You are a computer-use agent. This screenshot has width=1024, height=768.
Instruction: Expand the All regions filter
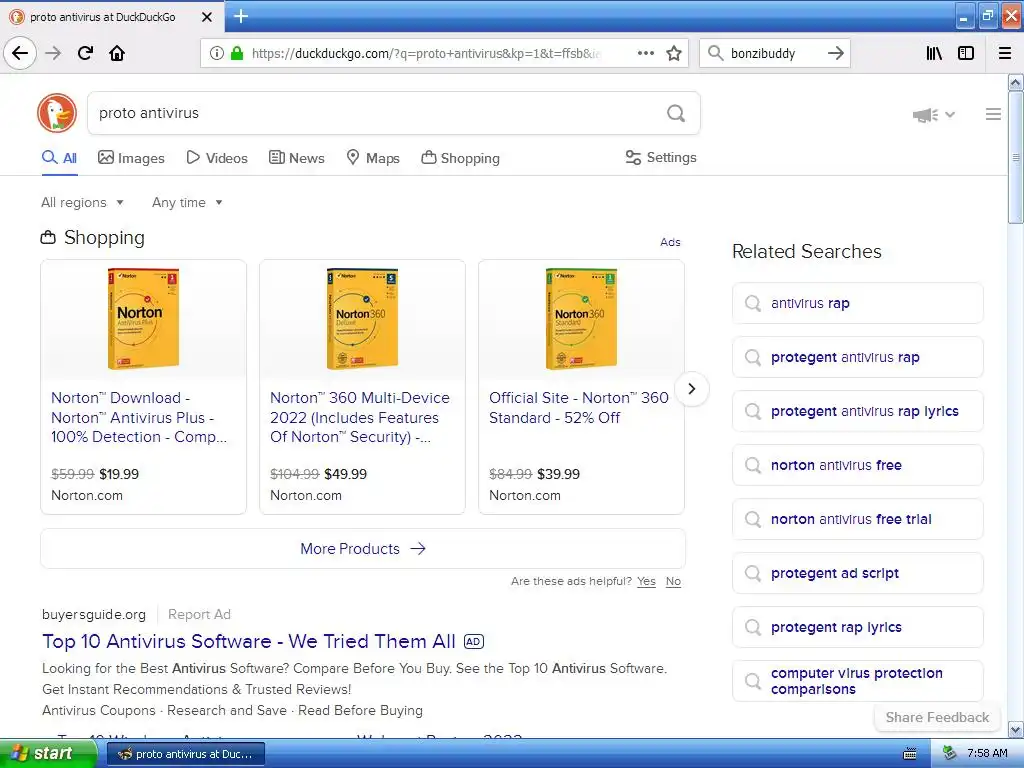[x=82, y=202]
